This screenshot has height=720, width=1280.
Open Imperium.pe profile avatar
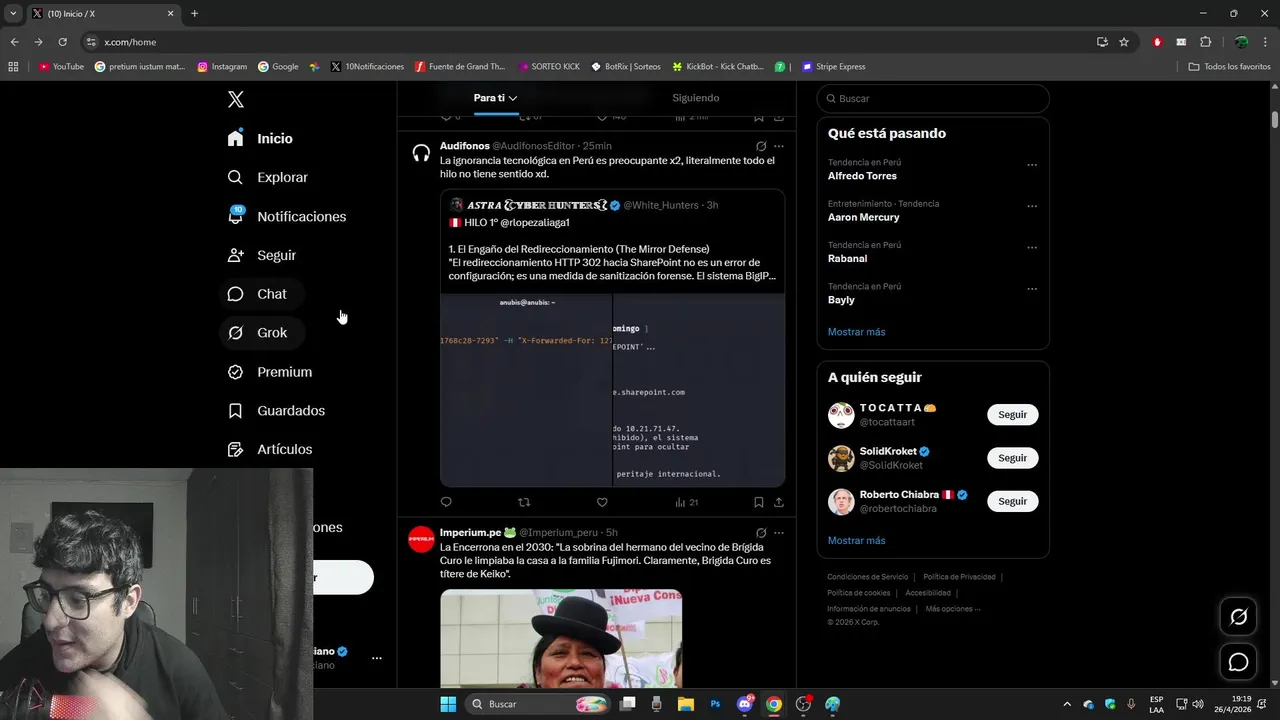pos(421,539)
